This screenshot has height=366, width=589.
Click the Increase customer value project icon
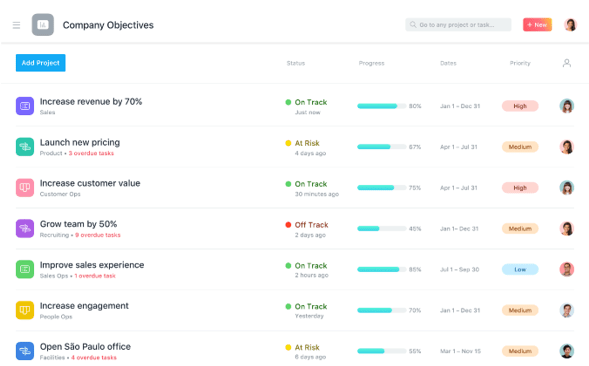pos(25,188)
